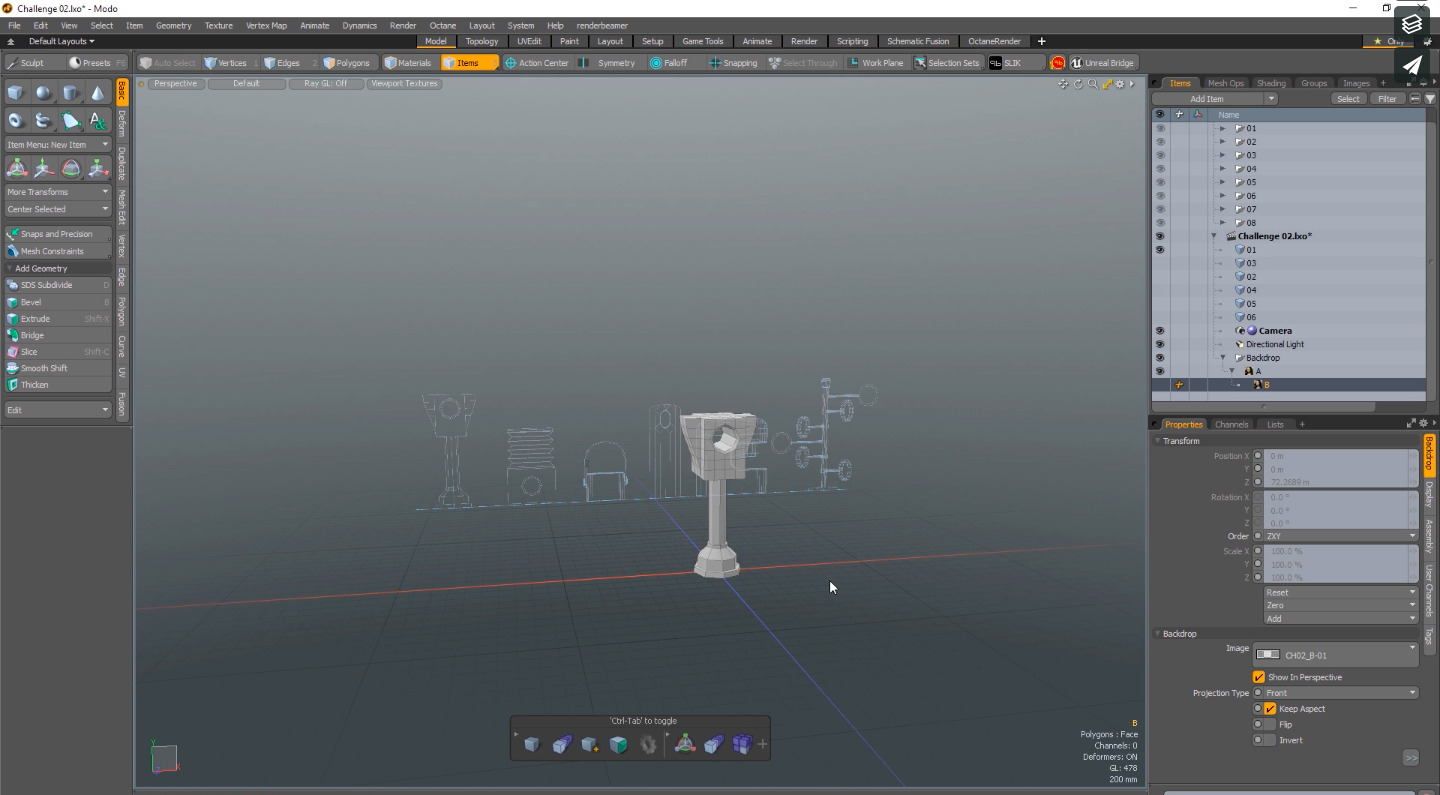Uncheck Show In Perspective
The height and width of the screenshot is (795, 1440).
click(x=1259, y=677)
